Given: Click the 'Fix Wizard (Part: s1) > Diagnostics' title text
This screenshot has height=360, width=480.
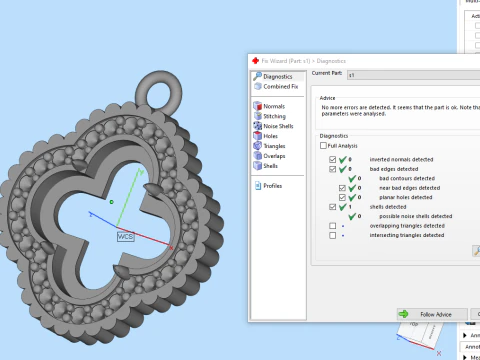Looking at the screenshot, I should tap(303, 61).
